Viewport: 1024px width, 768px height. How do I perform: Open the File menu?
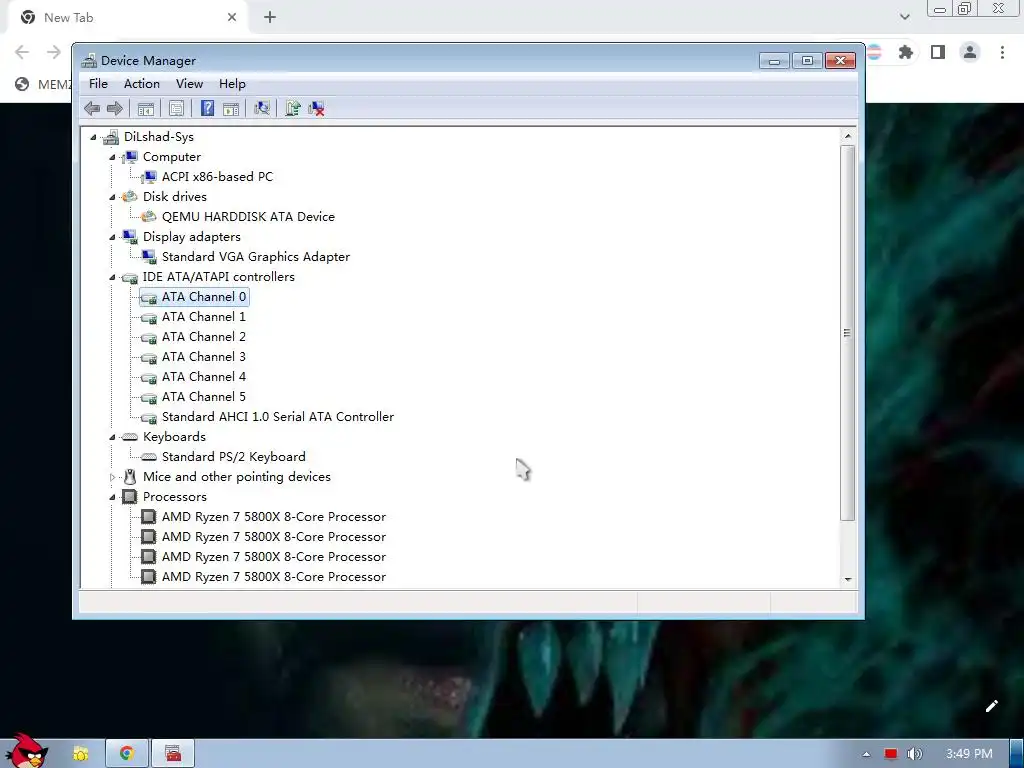pyautogui.click(x=99, y=84)
